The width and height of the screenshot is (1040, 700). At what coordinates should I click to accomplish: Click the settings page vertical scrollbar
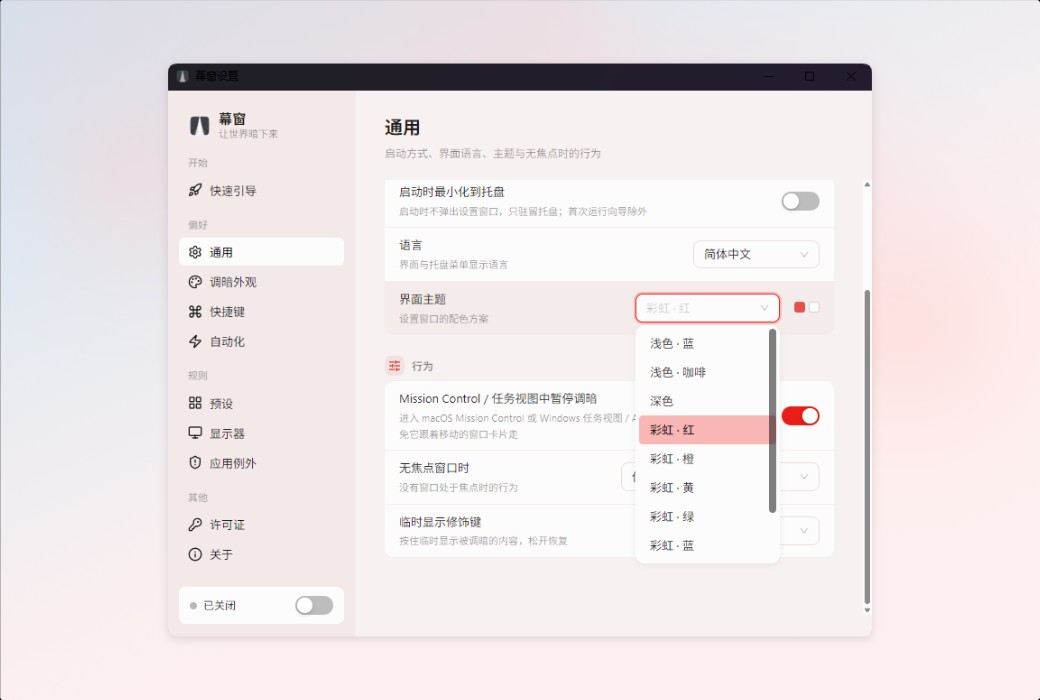(867, 446)
